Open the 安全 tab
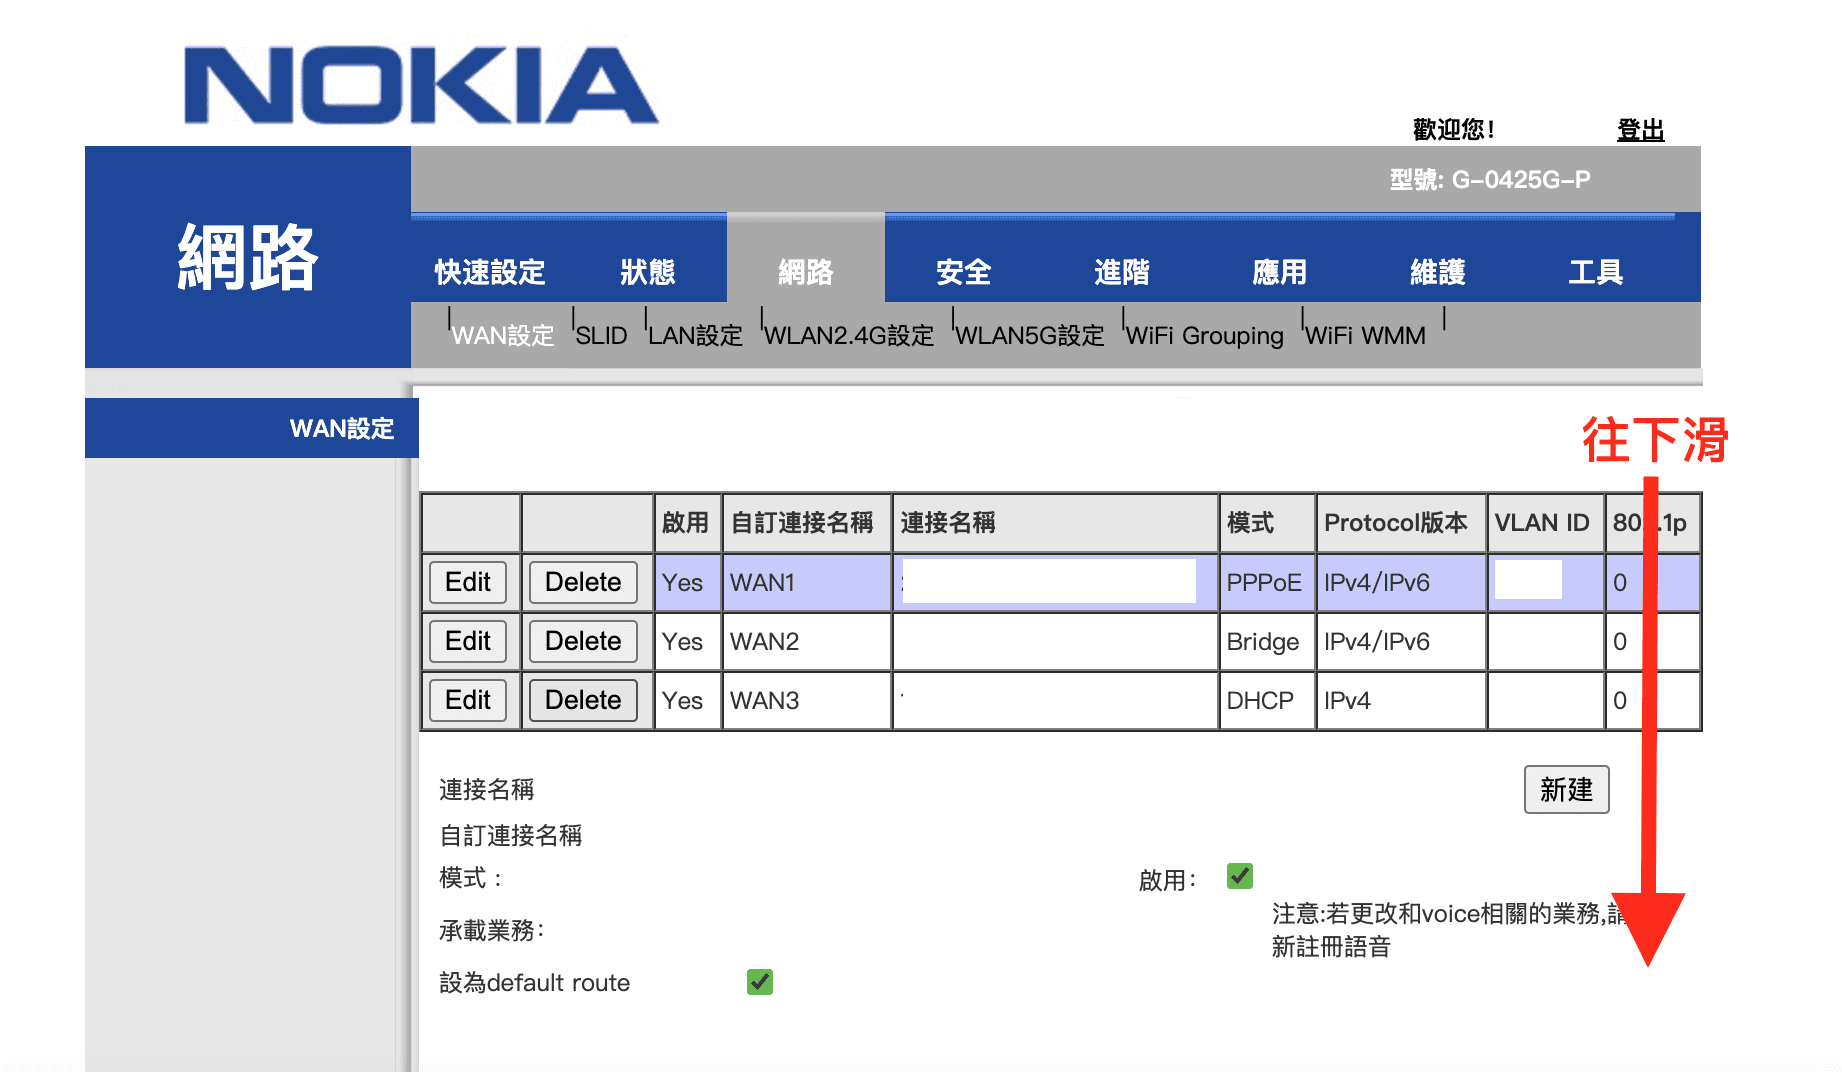Screen dimensions: 1842x1072 [x=964, y=272]
